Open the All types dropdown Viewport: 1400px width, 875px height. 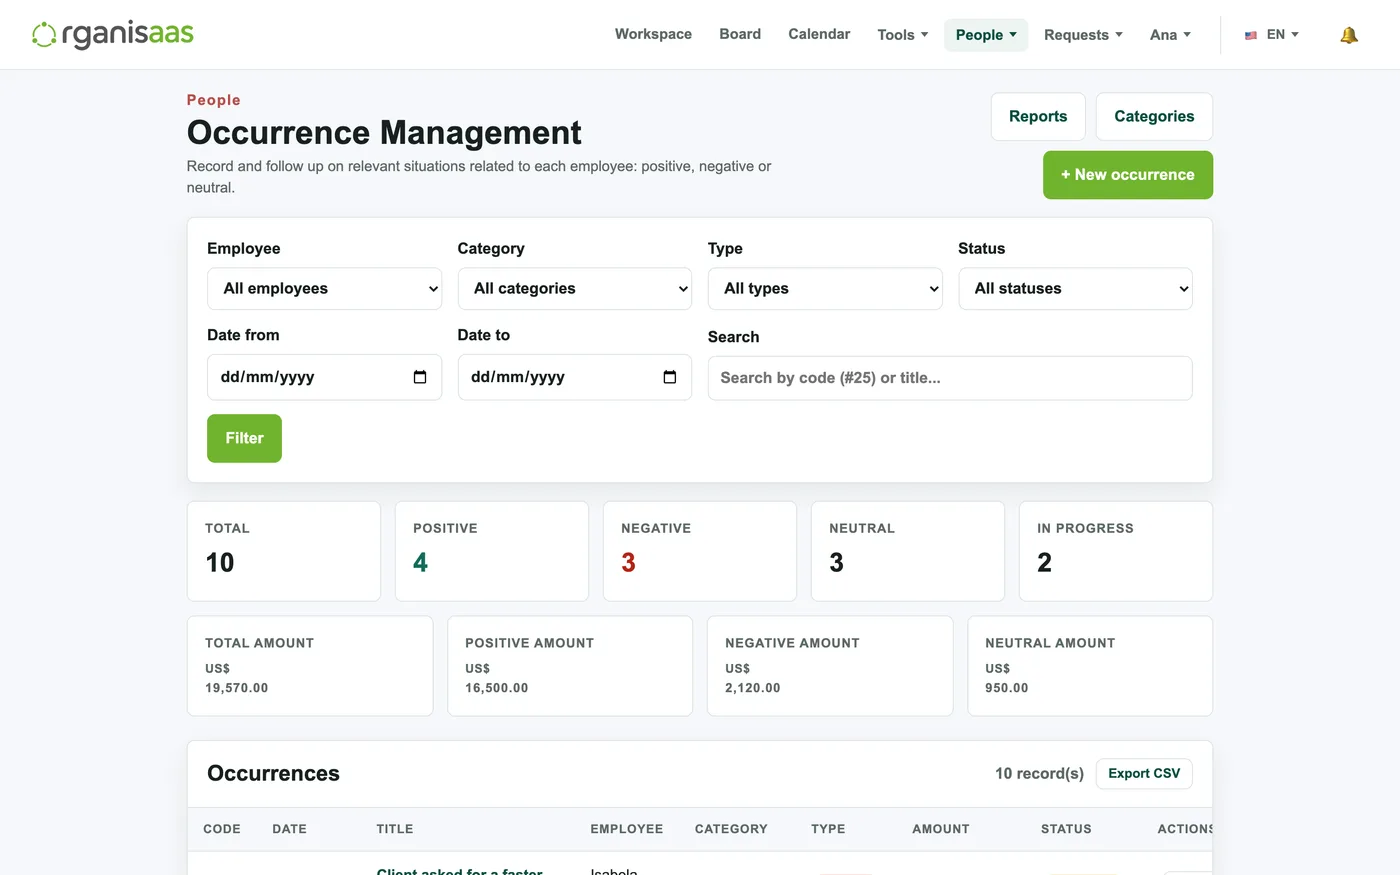[825, 289]
